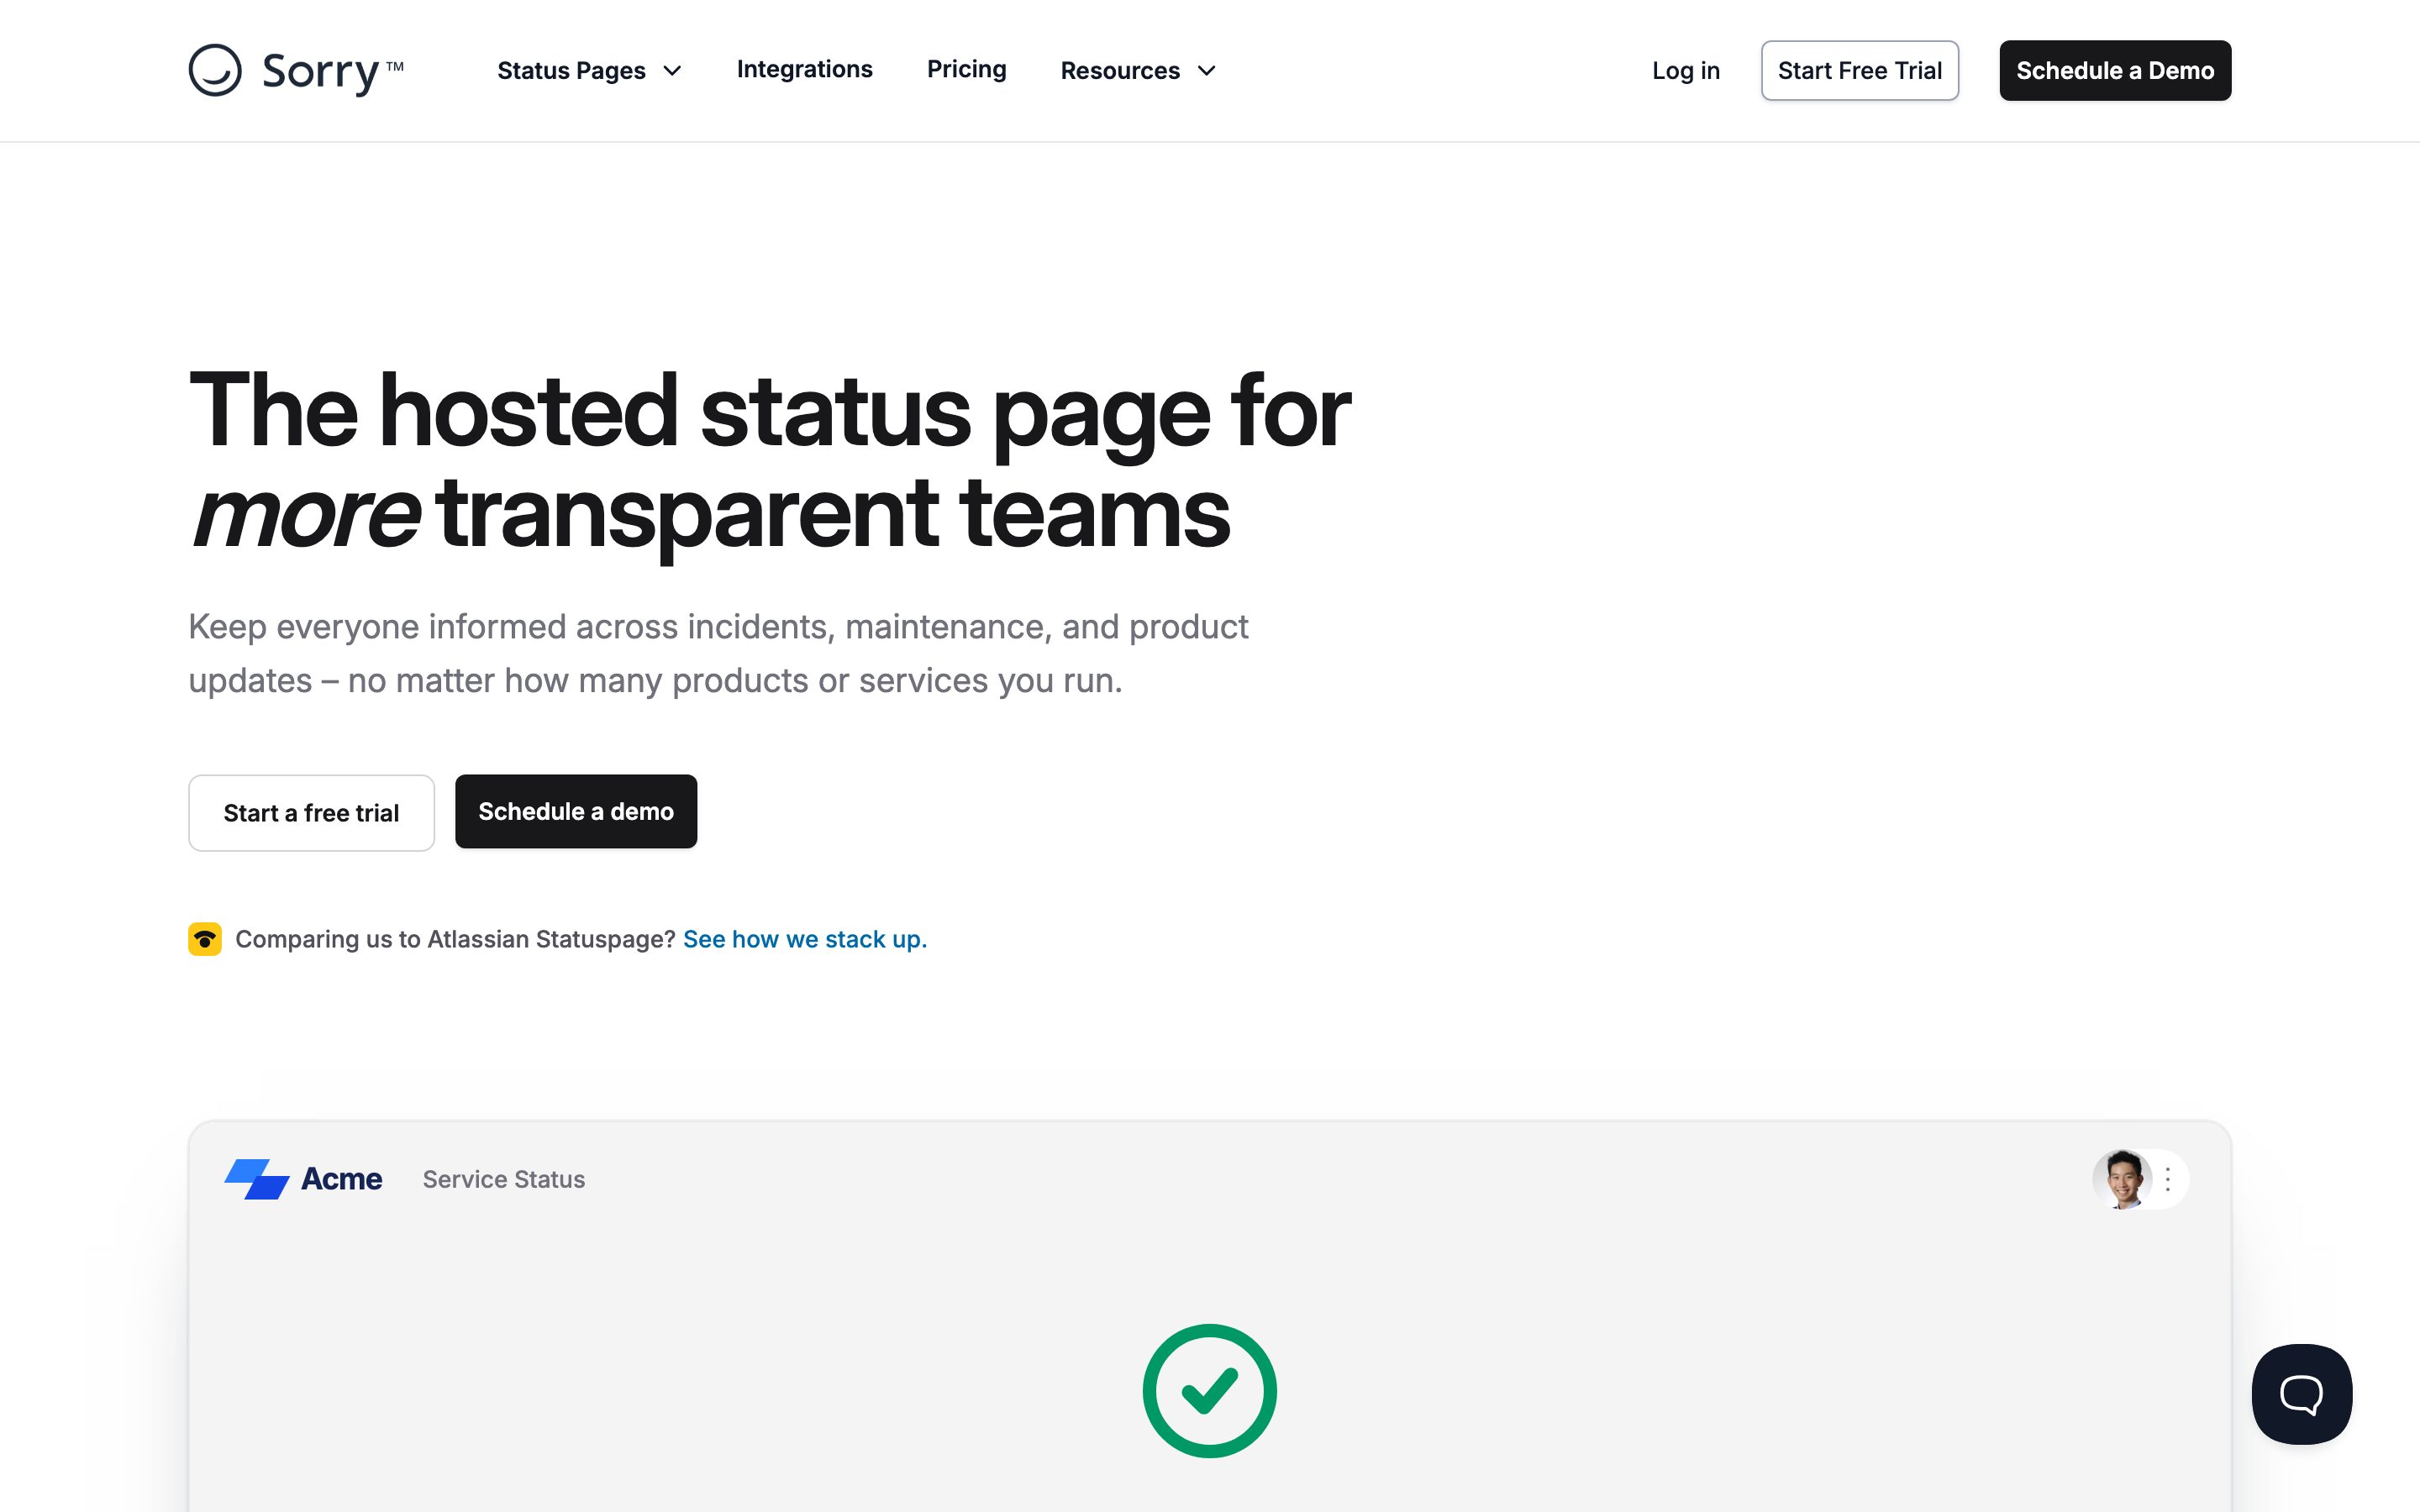Open the Pricing page

pos(966,69)
